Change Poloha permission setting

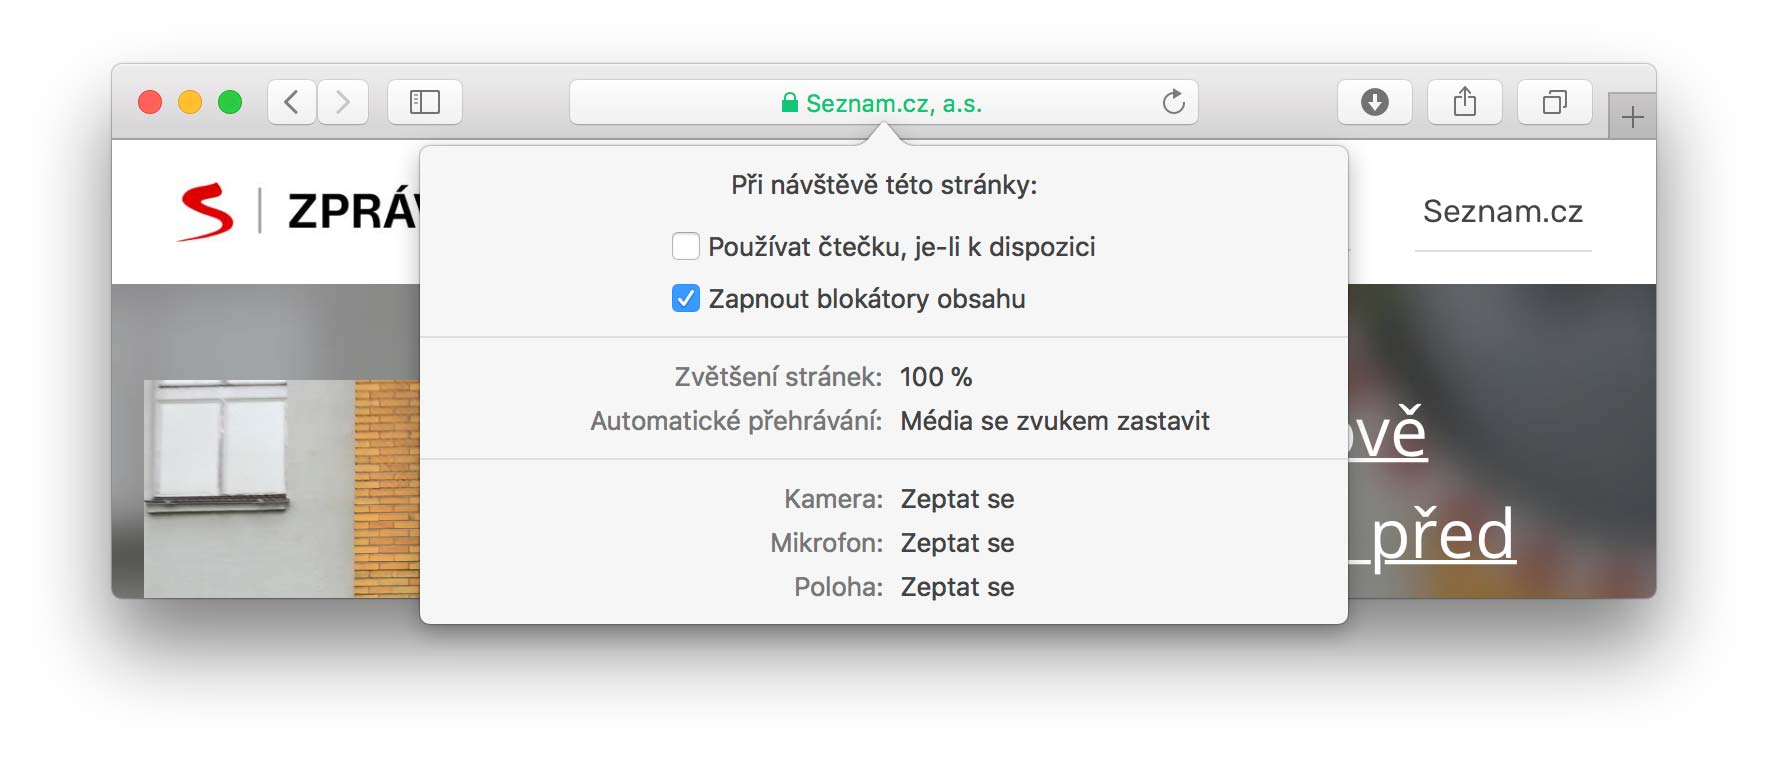957,587
